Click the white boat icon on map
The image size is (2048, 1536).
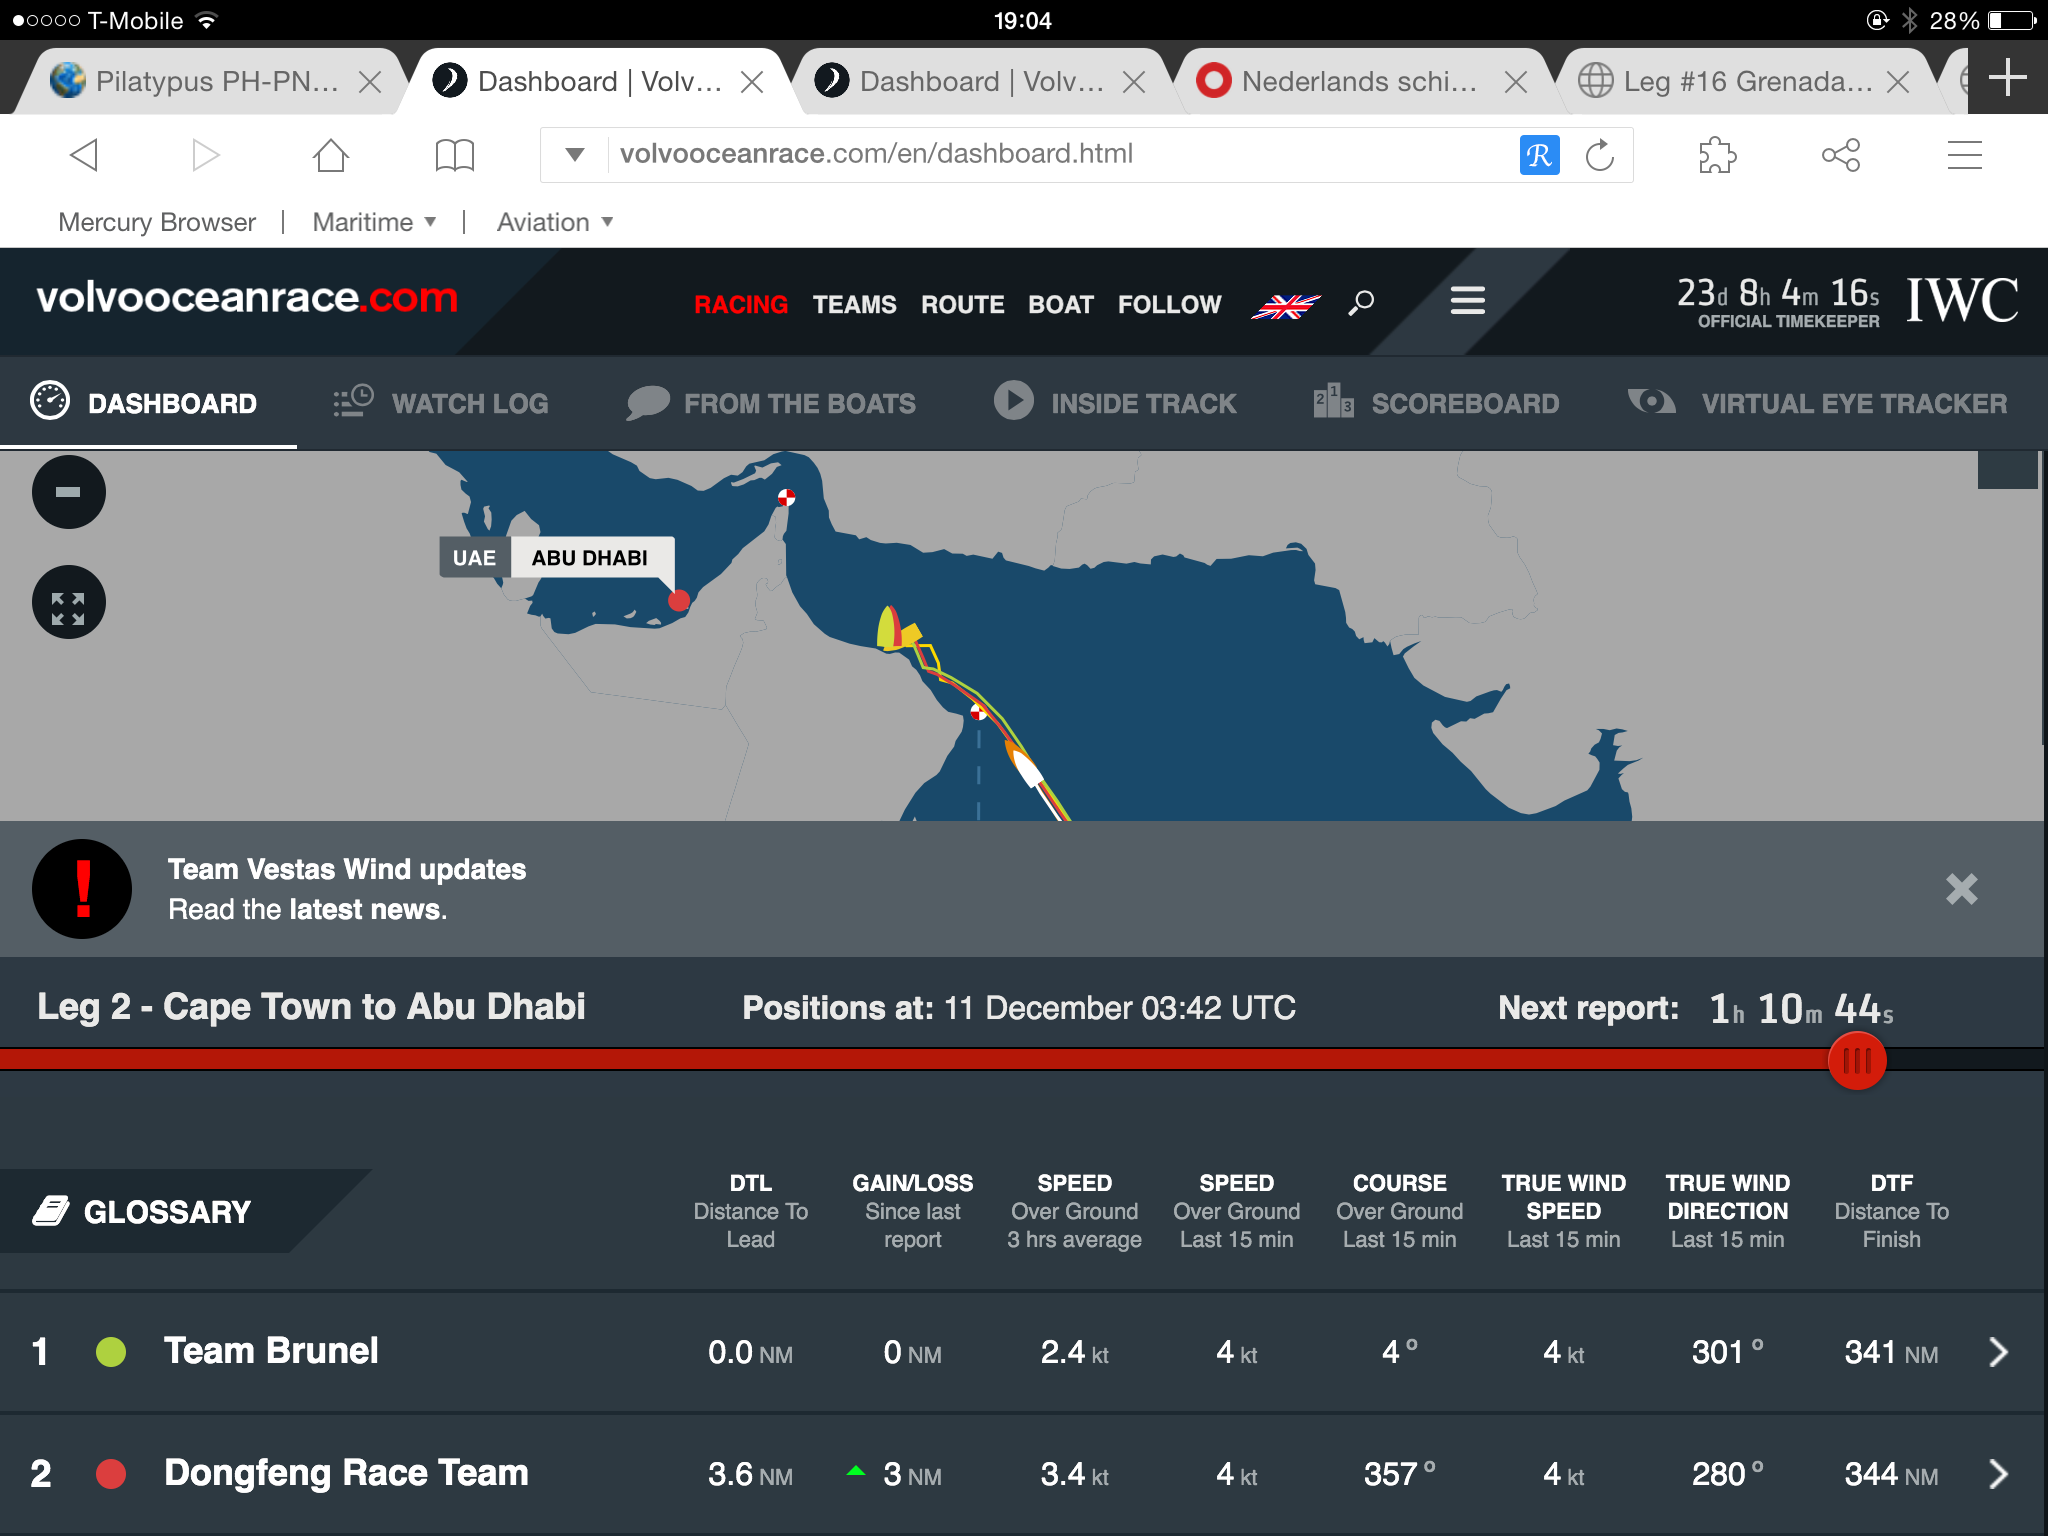point(1026,768)
